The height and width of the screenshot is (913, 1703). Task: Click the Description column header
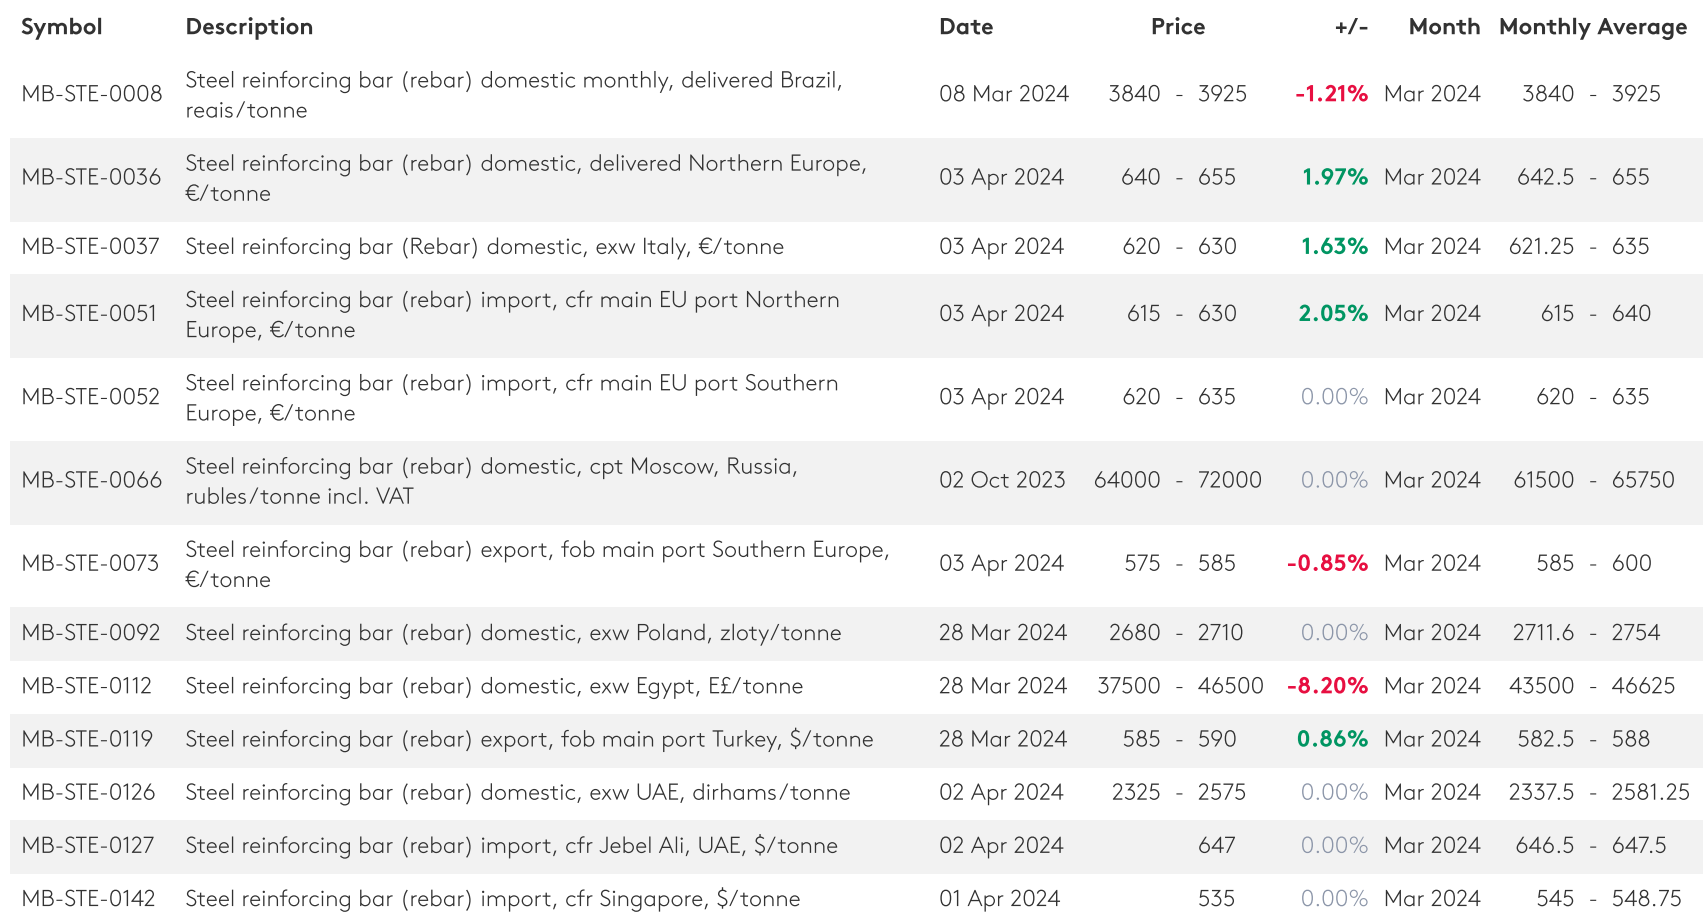(249, 27)
